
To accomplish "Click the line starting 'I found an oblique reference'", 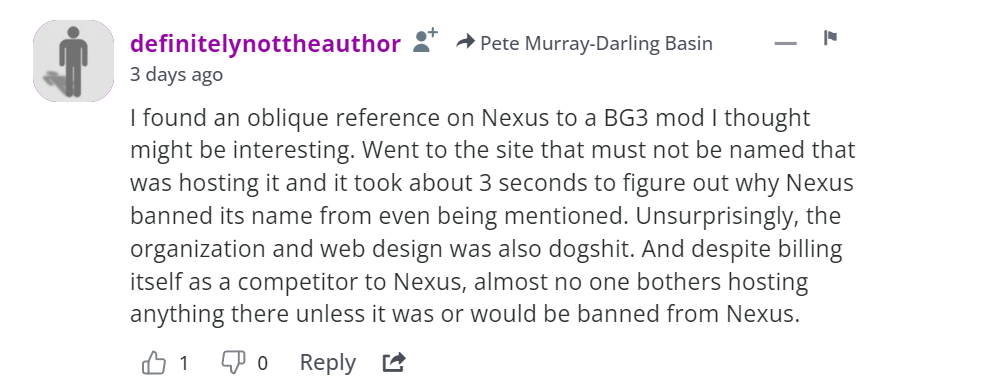I will coord(470,117).
